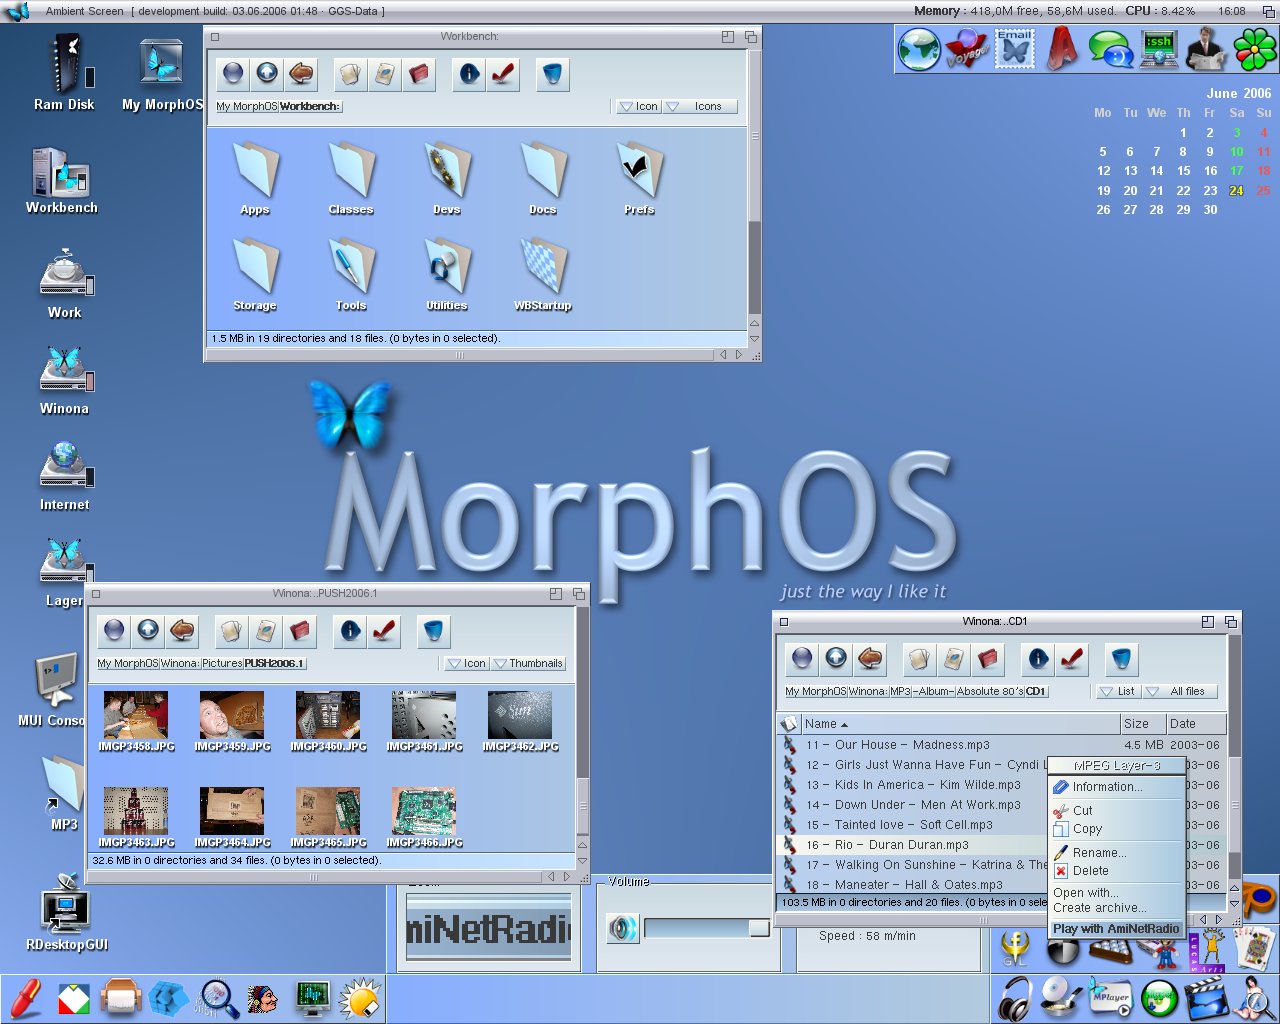Switch CD1 window to All files view

(x=1180, y=691)
